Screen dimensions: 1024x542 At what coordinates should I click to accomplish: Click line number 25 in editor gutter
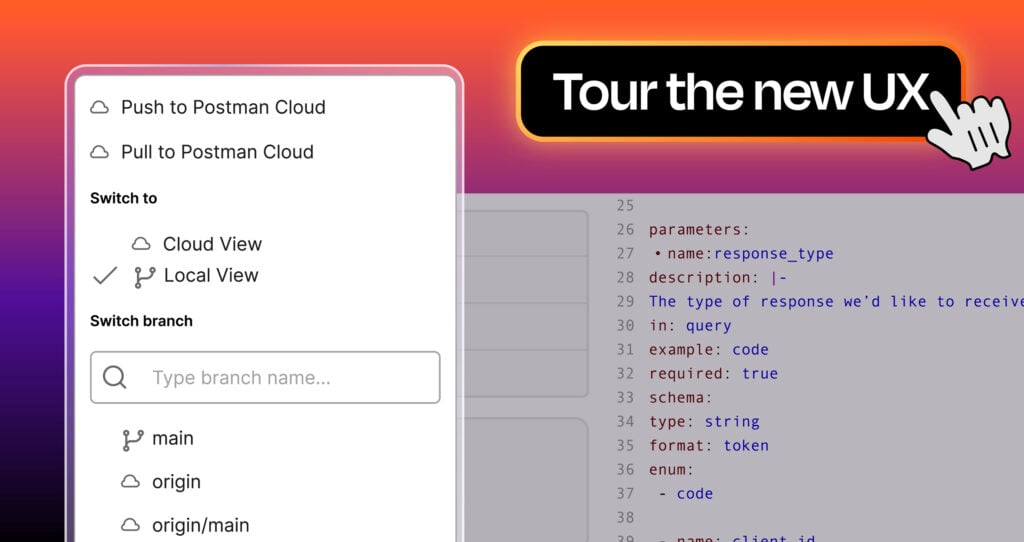click(625, 206)
